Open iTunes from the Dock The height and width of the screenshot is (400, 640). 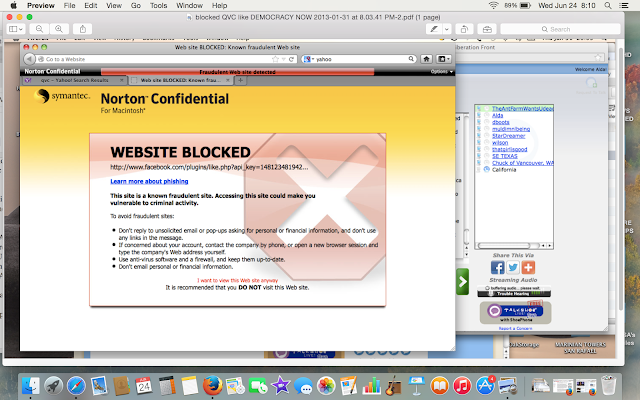462,386
